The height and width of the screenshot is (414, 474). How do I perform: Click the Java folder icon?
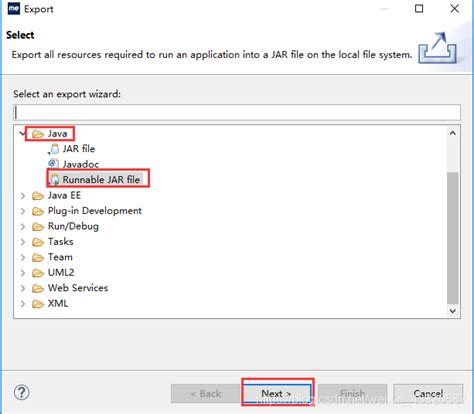click(x=38, y=134)
